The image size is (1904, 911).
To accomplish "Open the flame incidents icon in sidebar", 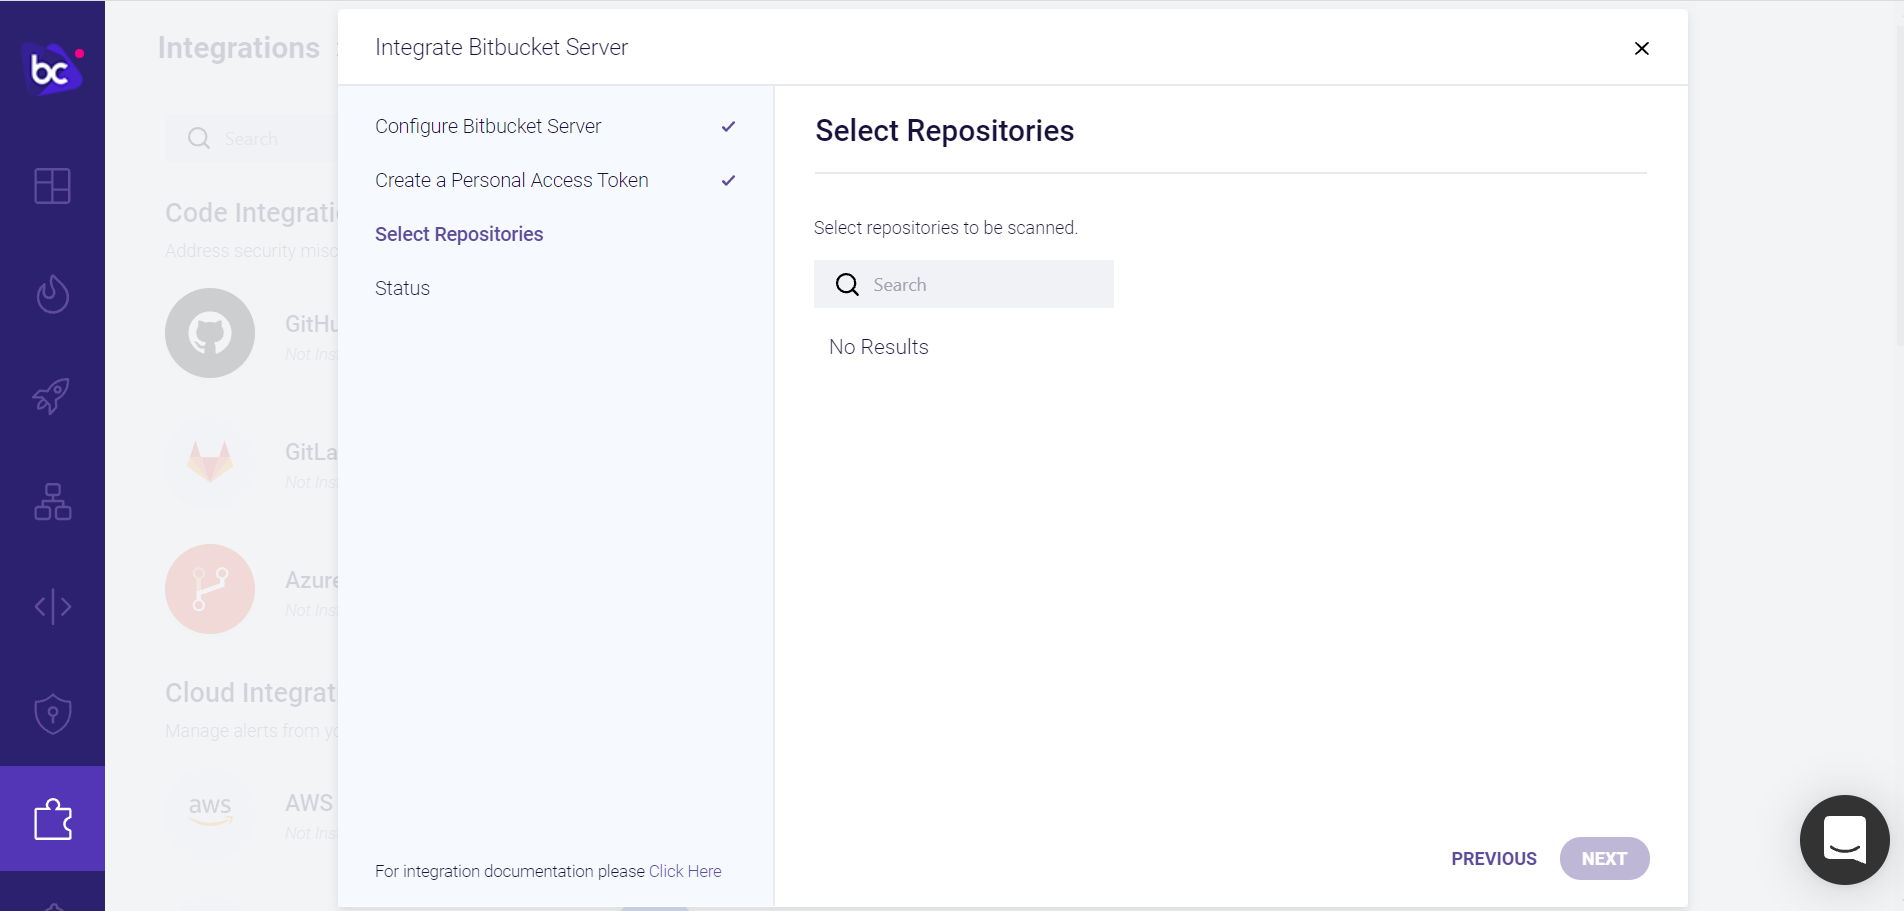I will coord(52,294).
